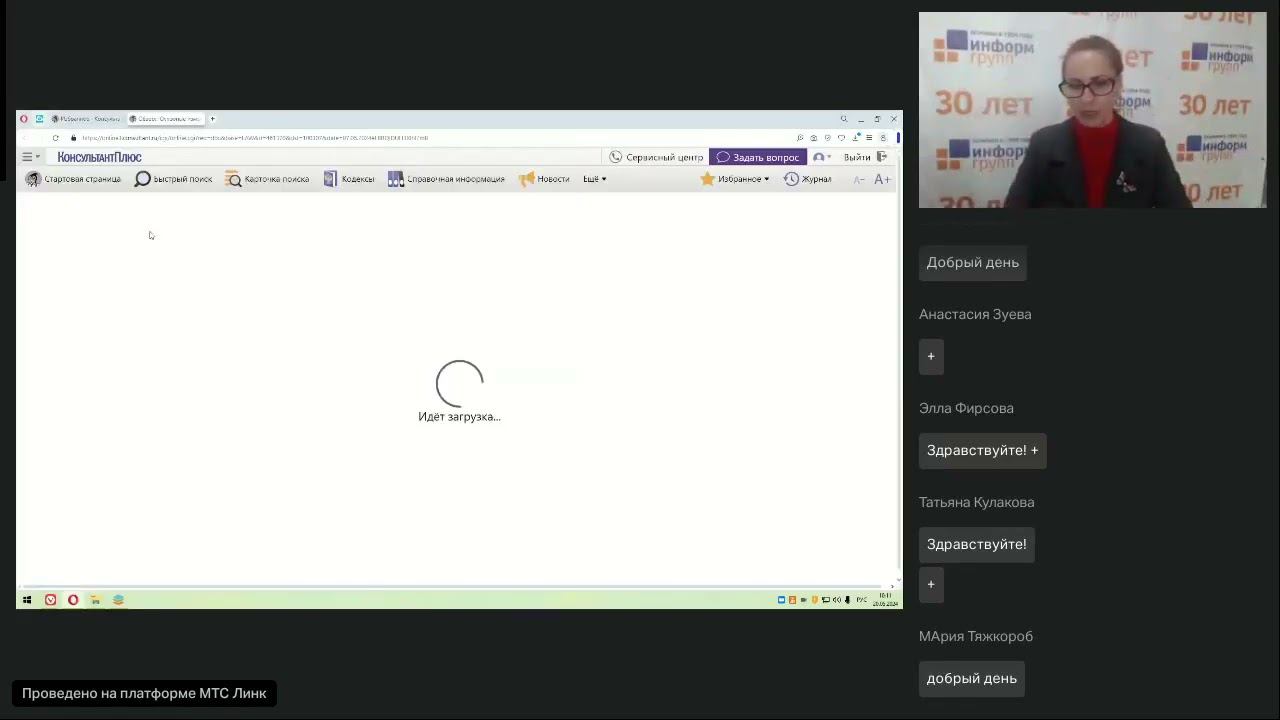The image size is (1280, 720).
Task: Increase font size with A+ button
Action: click(x=882, y=179)
